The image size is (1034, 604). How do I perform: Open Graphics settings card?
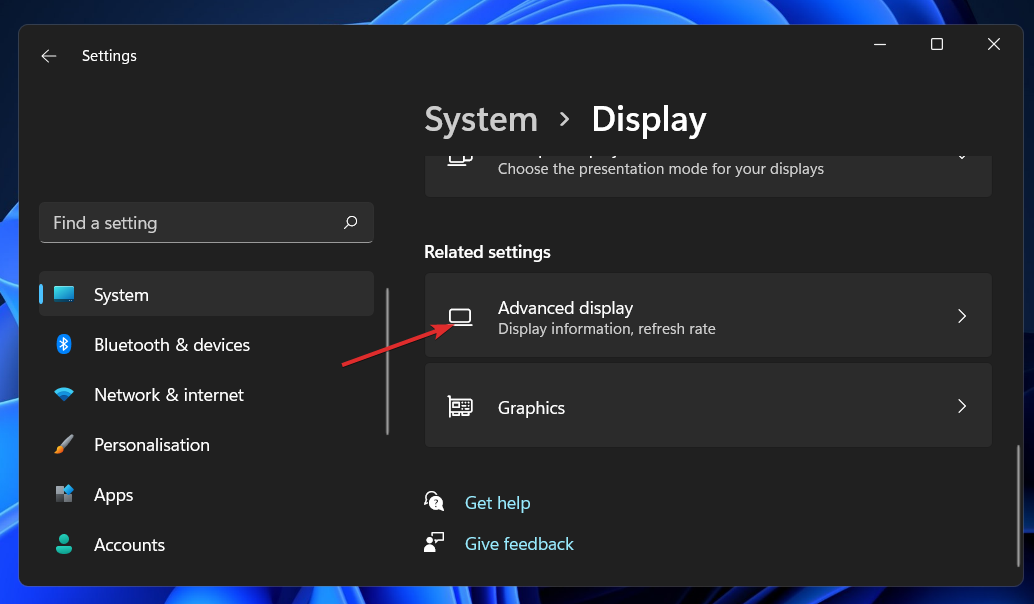(x=708, y=406)
